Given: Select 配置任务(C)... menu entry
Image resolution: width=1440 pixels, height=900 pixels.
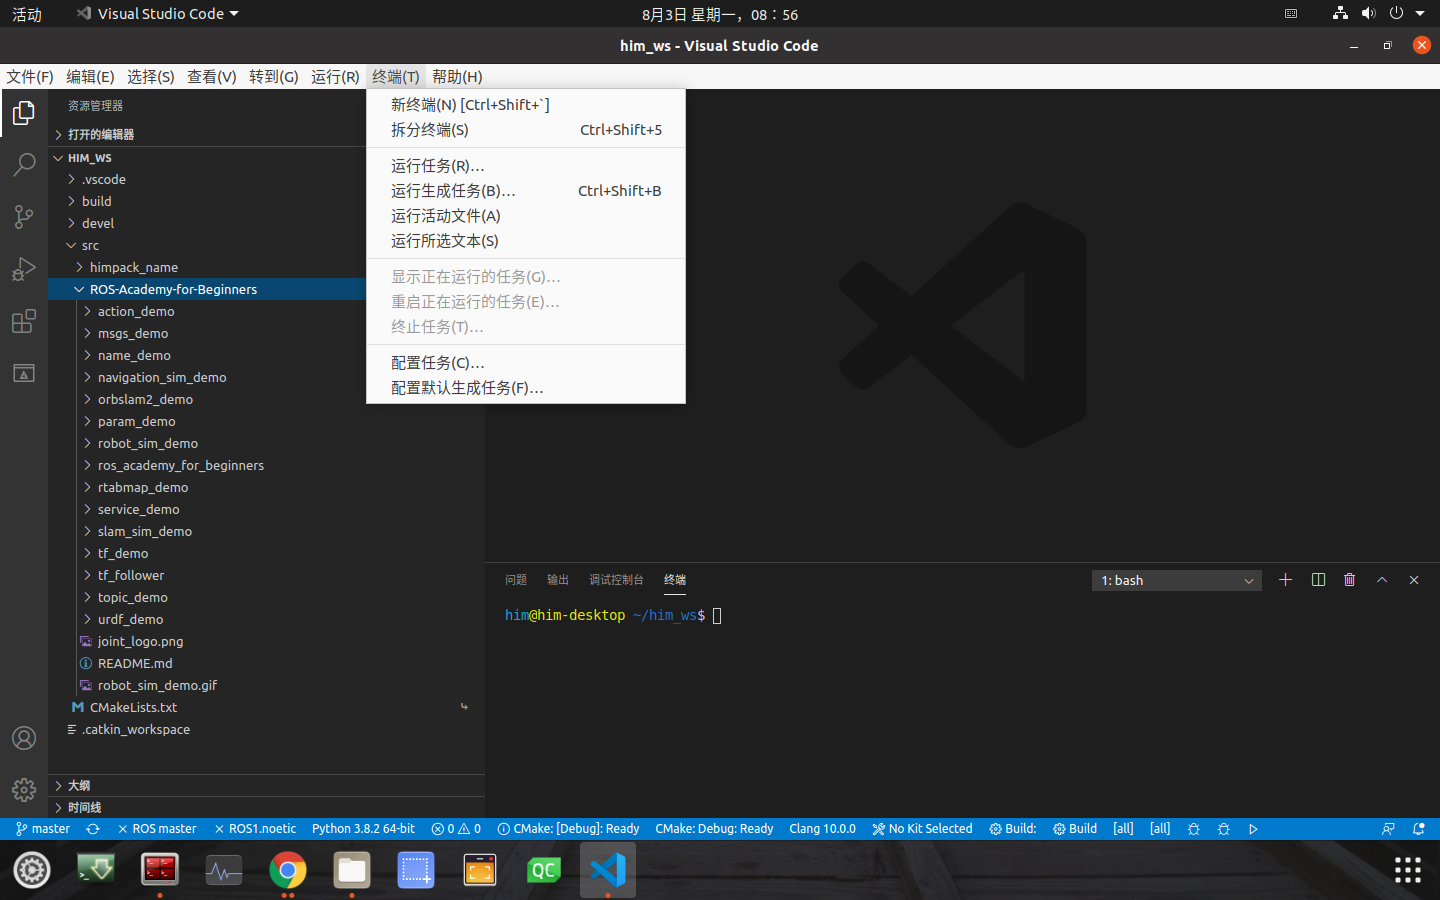Looking at the screenshot, I should [x=526, y=363].
